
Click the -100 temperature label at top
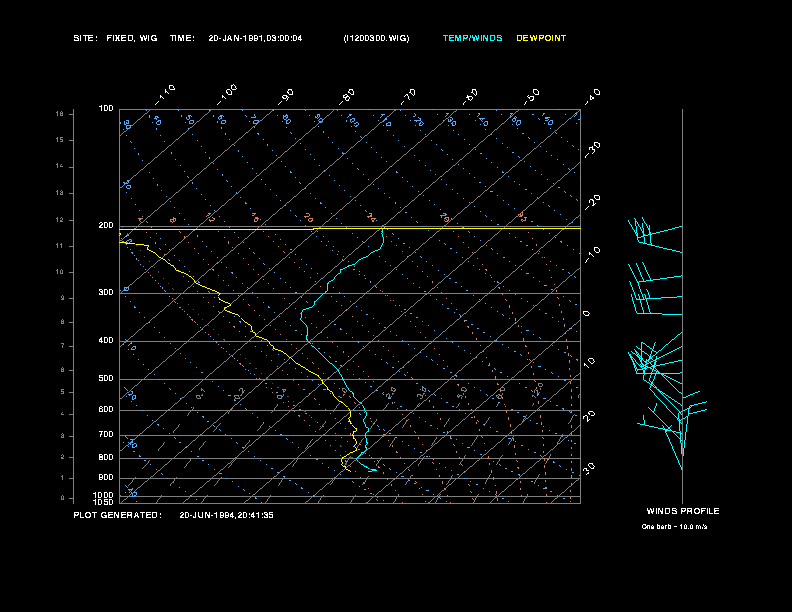tap(226, 95)
